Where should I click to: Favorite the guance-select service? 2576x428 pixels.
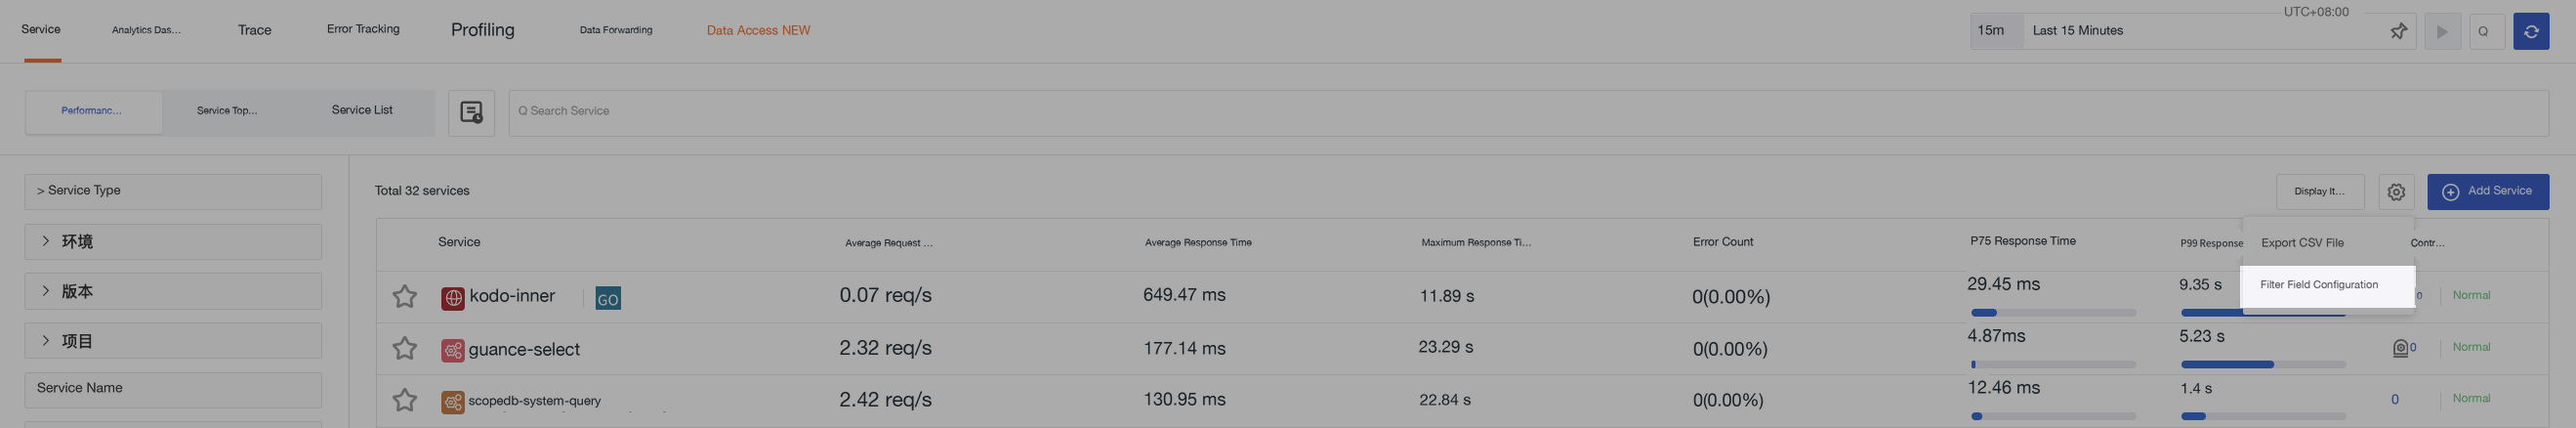click(x=404, y=348)
